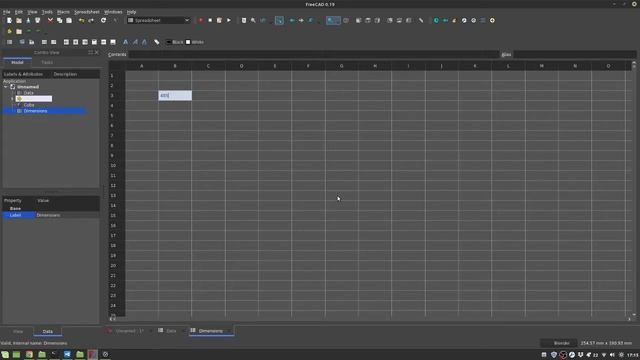Select the Dimensions spreadsheet in tree
Screen dimensions: 640x360
(x=35, y=111)
